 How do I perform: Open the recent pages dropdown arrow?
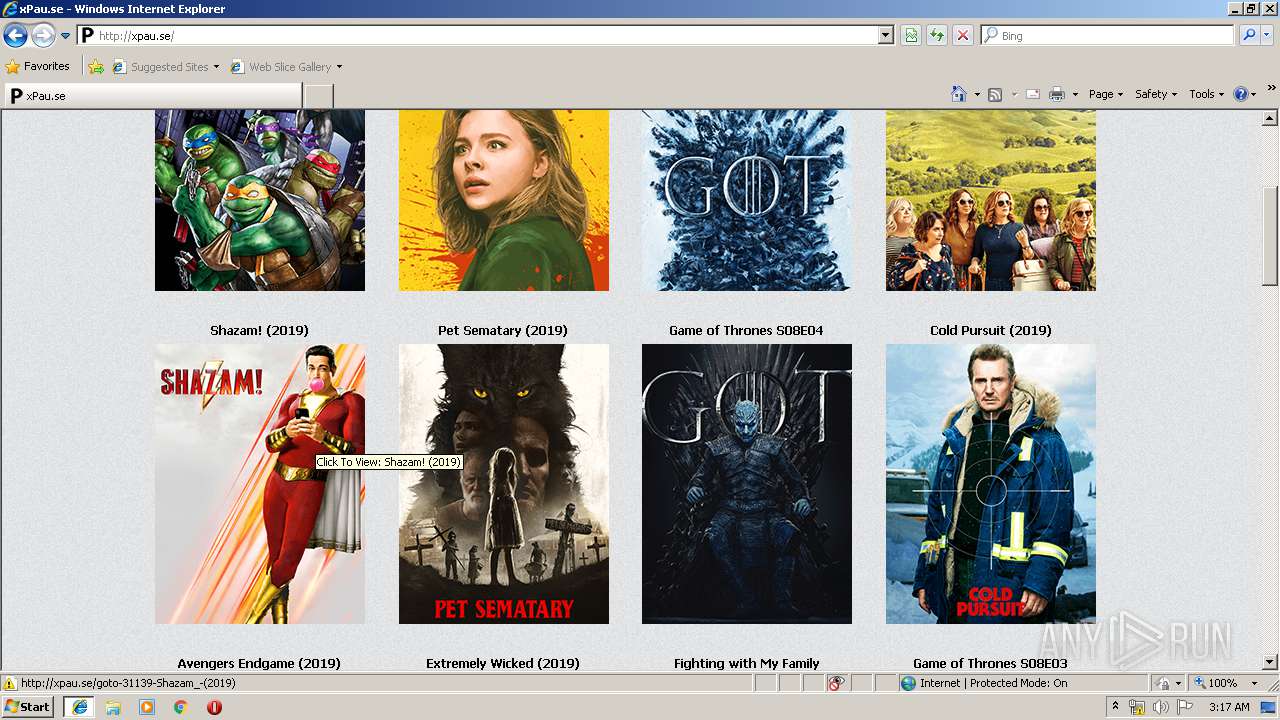pyautogui.click(x=66, y=36)
